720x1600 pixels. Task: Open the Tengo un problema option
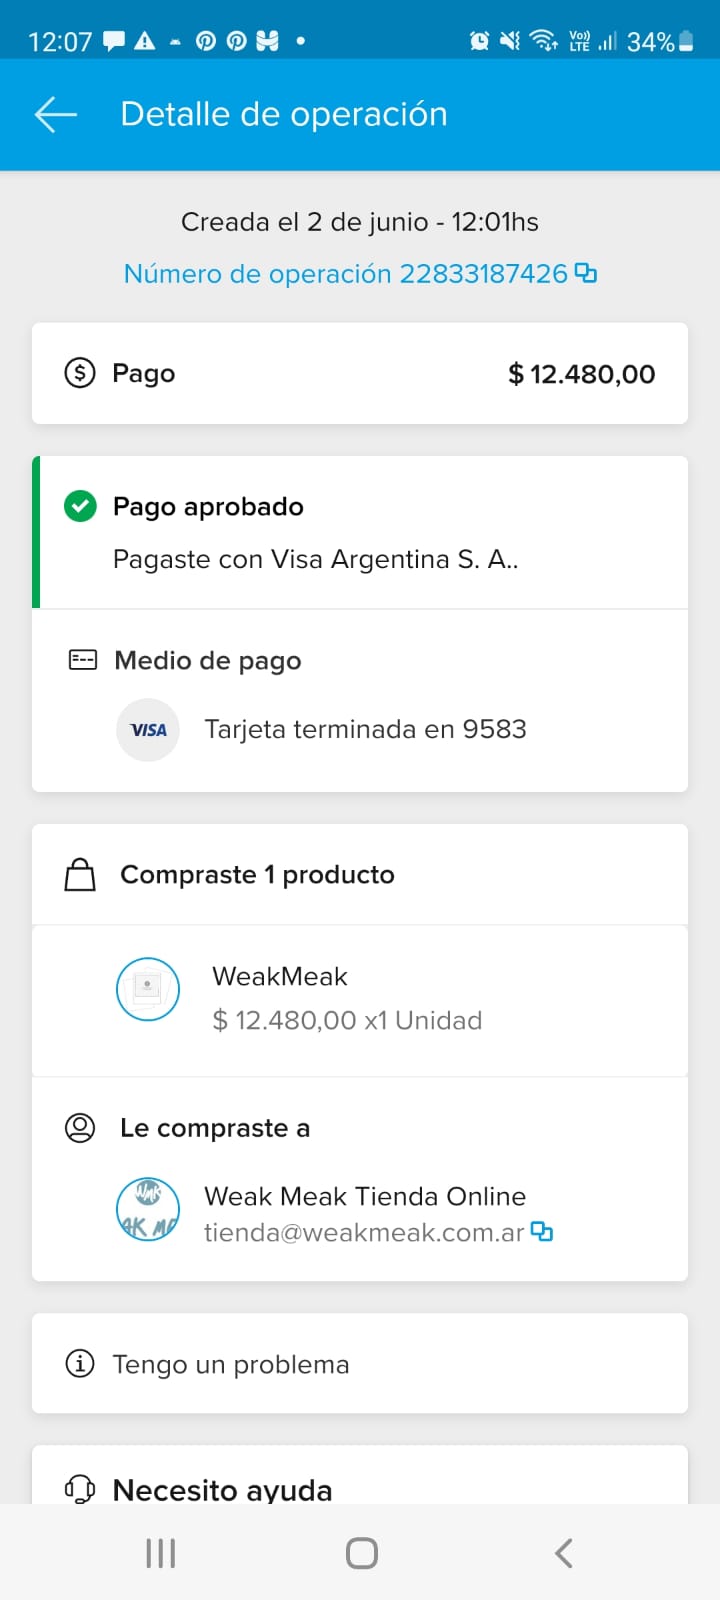(x=360, y=1364)
